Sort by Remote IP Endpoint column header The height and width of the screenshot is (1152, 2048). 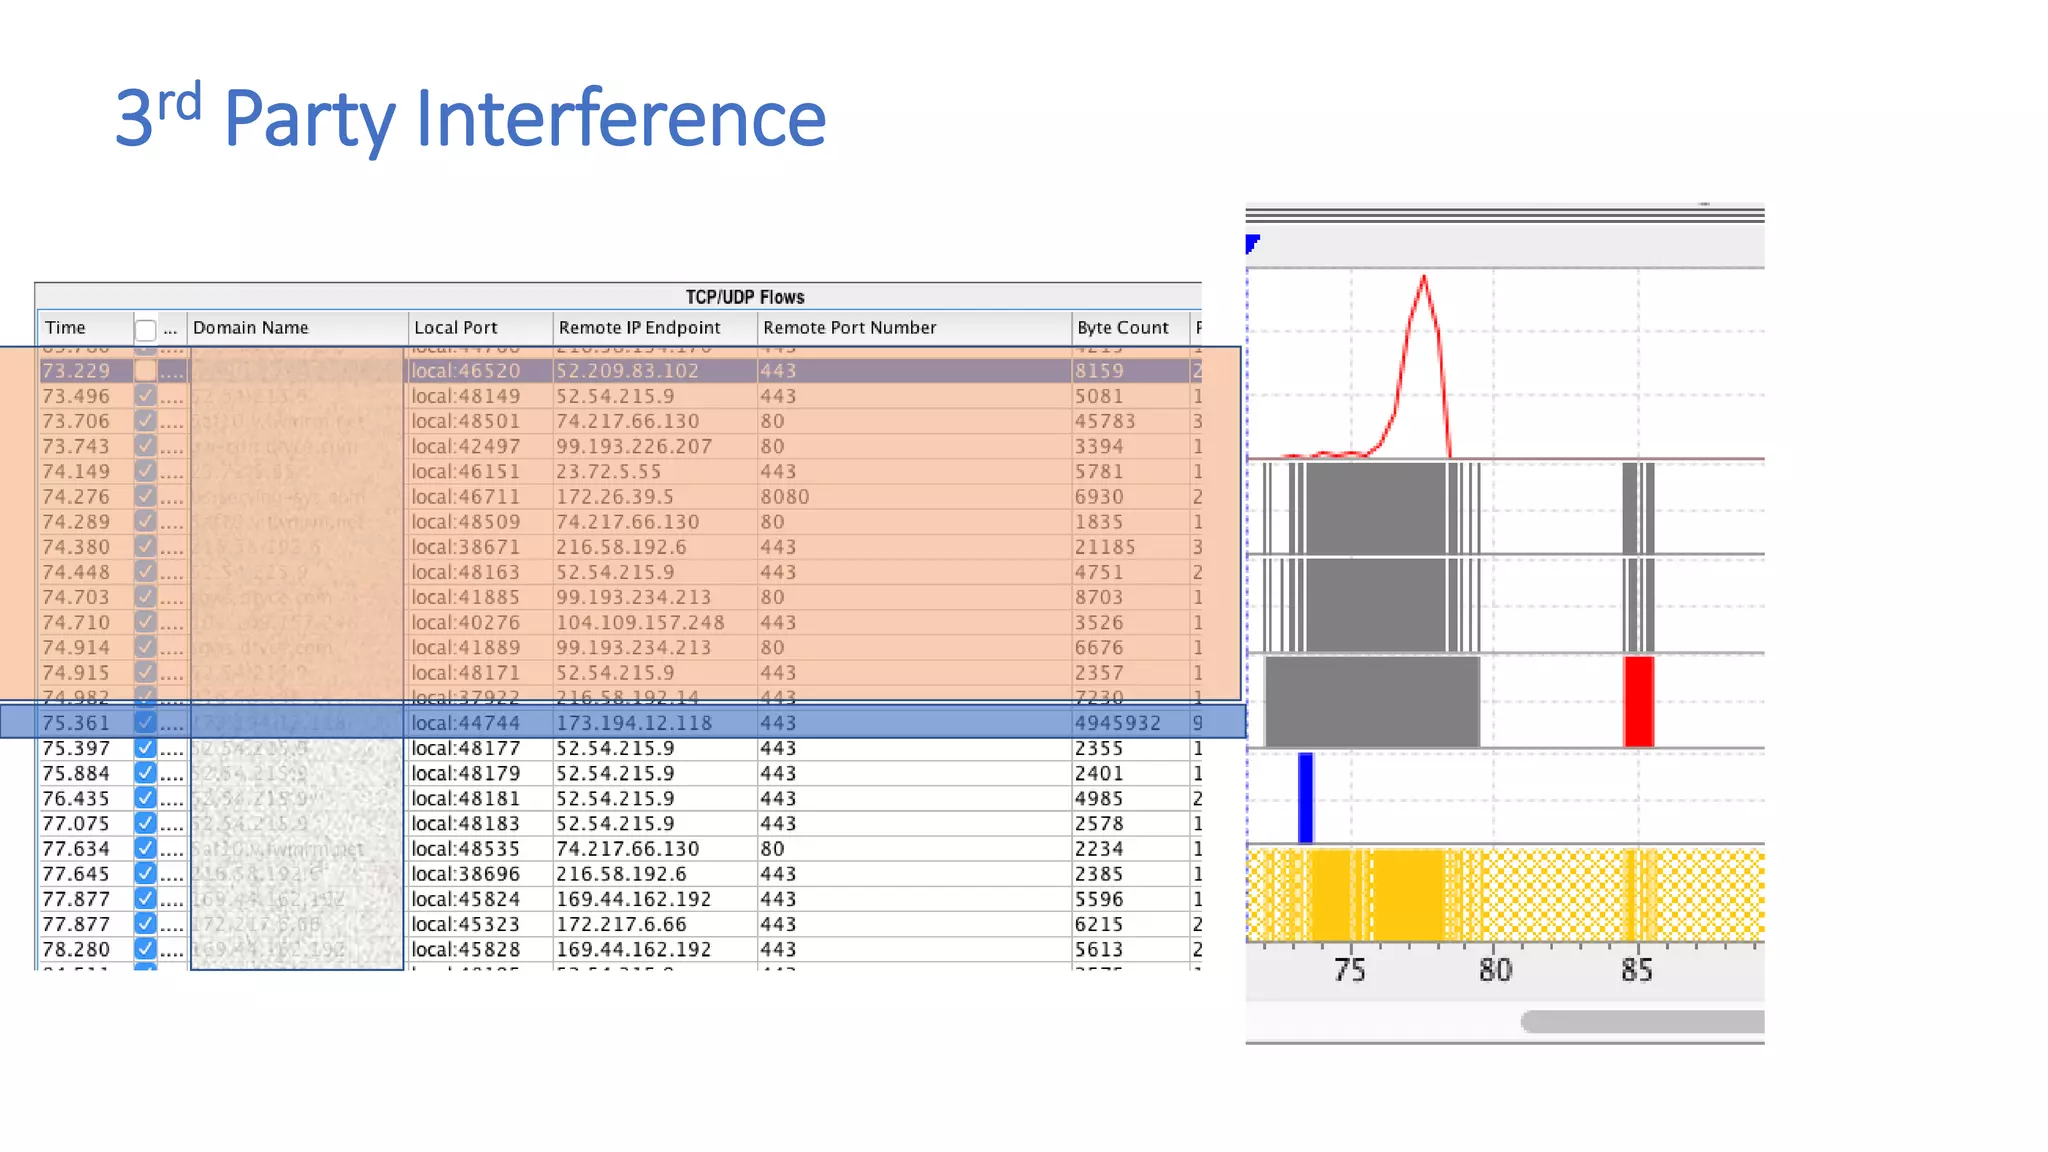(x=655, y=328)
